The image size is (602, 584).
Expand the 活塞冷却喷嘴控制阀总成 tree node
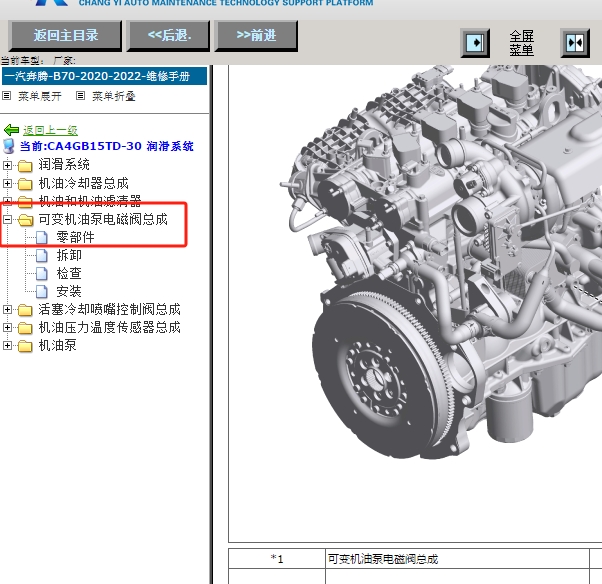8,310
